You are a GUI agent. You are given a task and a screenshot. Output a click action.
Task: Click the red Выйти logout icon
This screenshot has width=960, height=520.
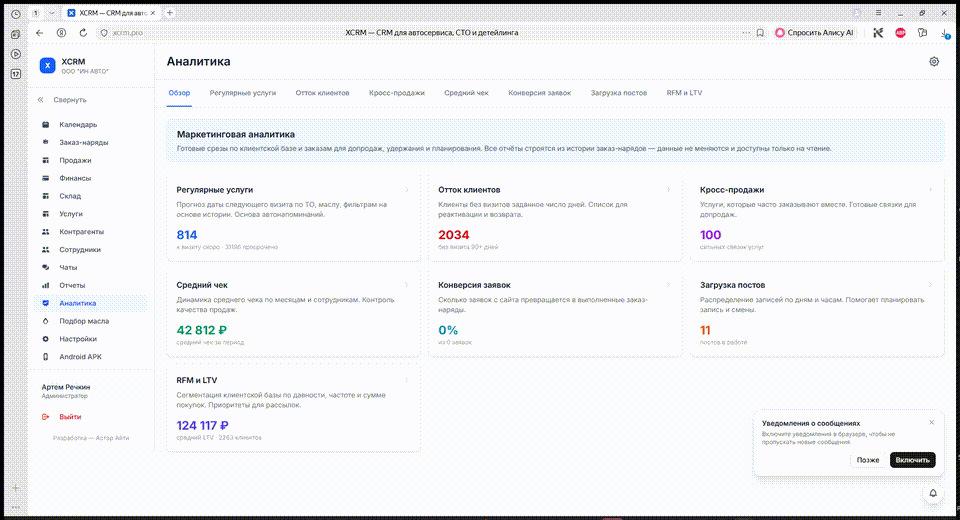coord(45,416)
